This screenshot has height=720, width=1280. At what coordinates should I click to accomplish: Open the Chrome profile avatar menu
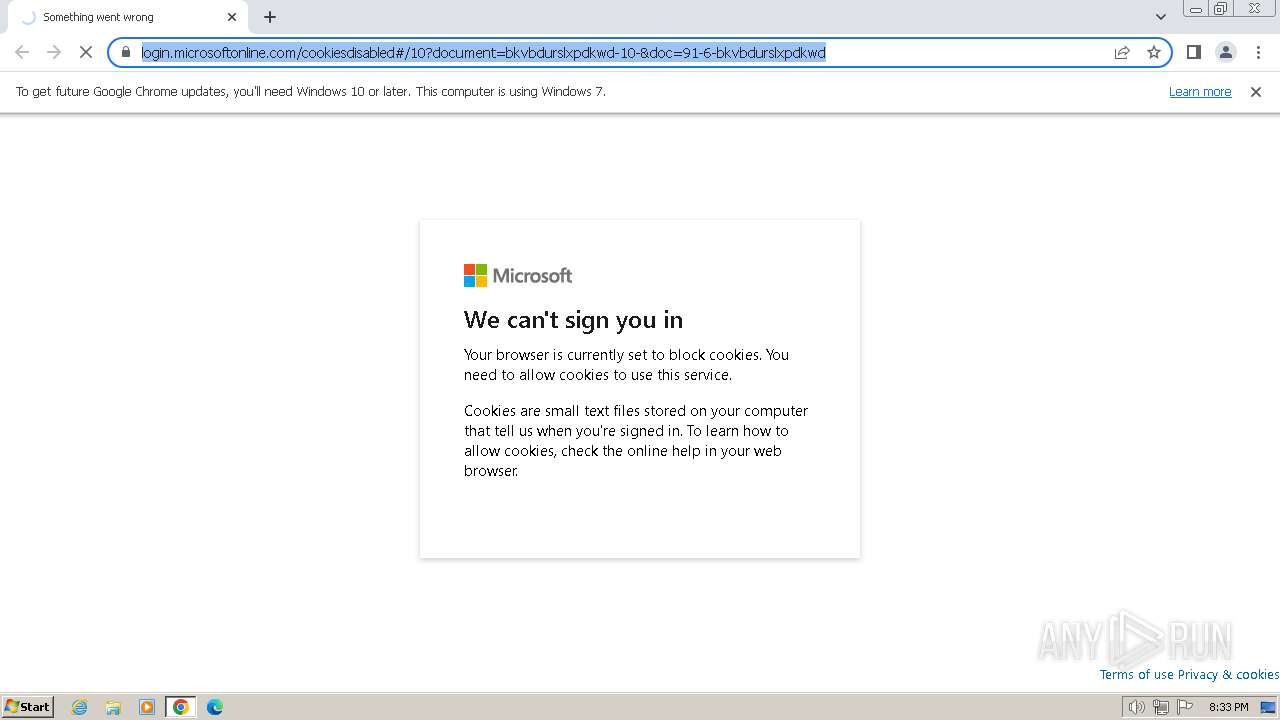tap(1226, 52)
